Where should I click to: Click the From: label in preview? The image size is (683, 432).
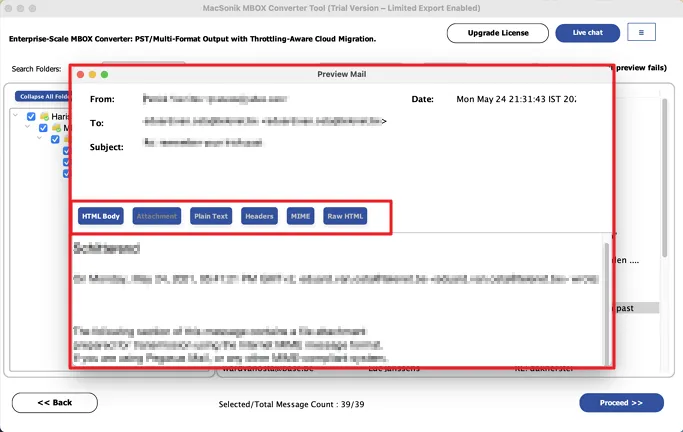click(x=102, y=99)
